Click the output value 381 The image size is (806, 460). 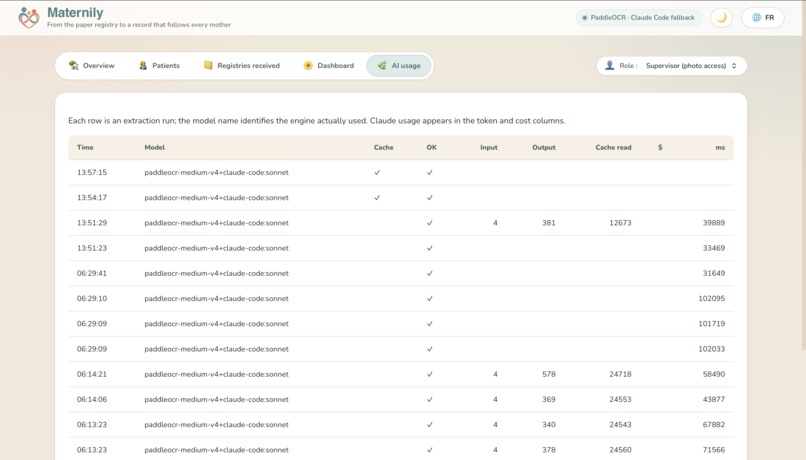click(548, 223)
